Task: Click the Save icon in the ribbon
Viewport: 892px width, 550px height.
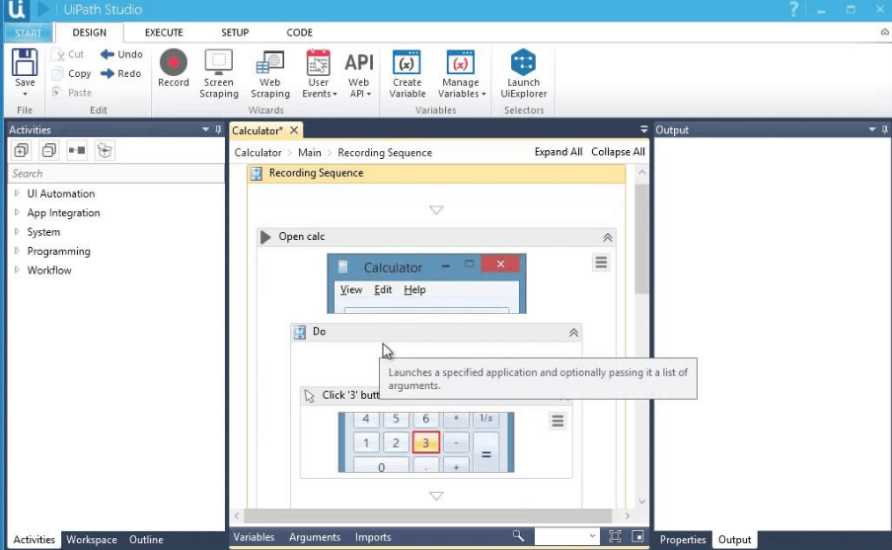Action: 25,63
